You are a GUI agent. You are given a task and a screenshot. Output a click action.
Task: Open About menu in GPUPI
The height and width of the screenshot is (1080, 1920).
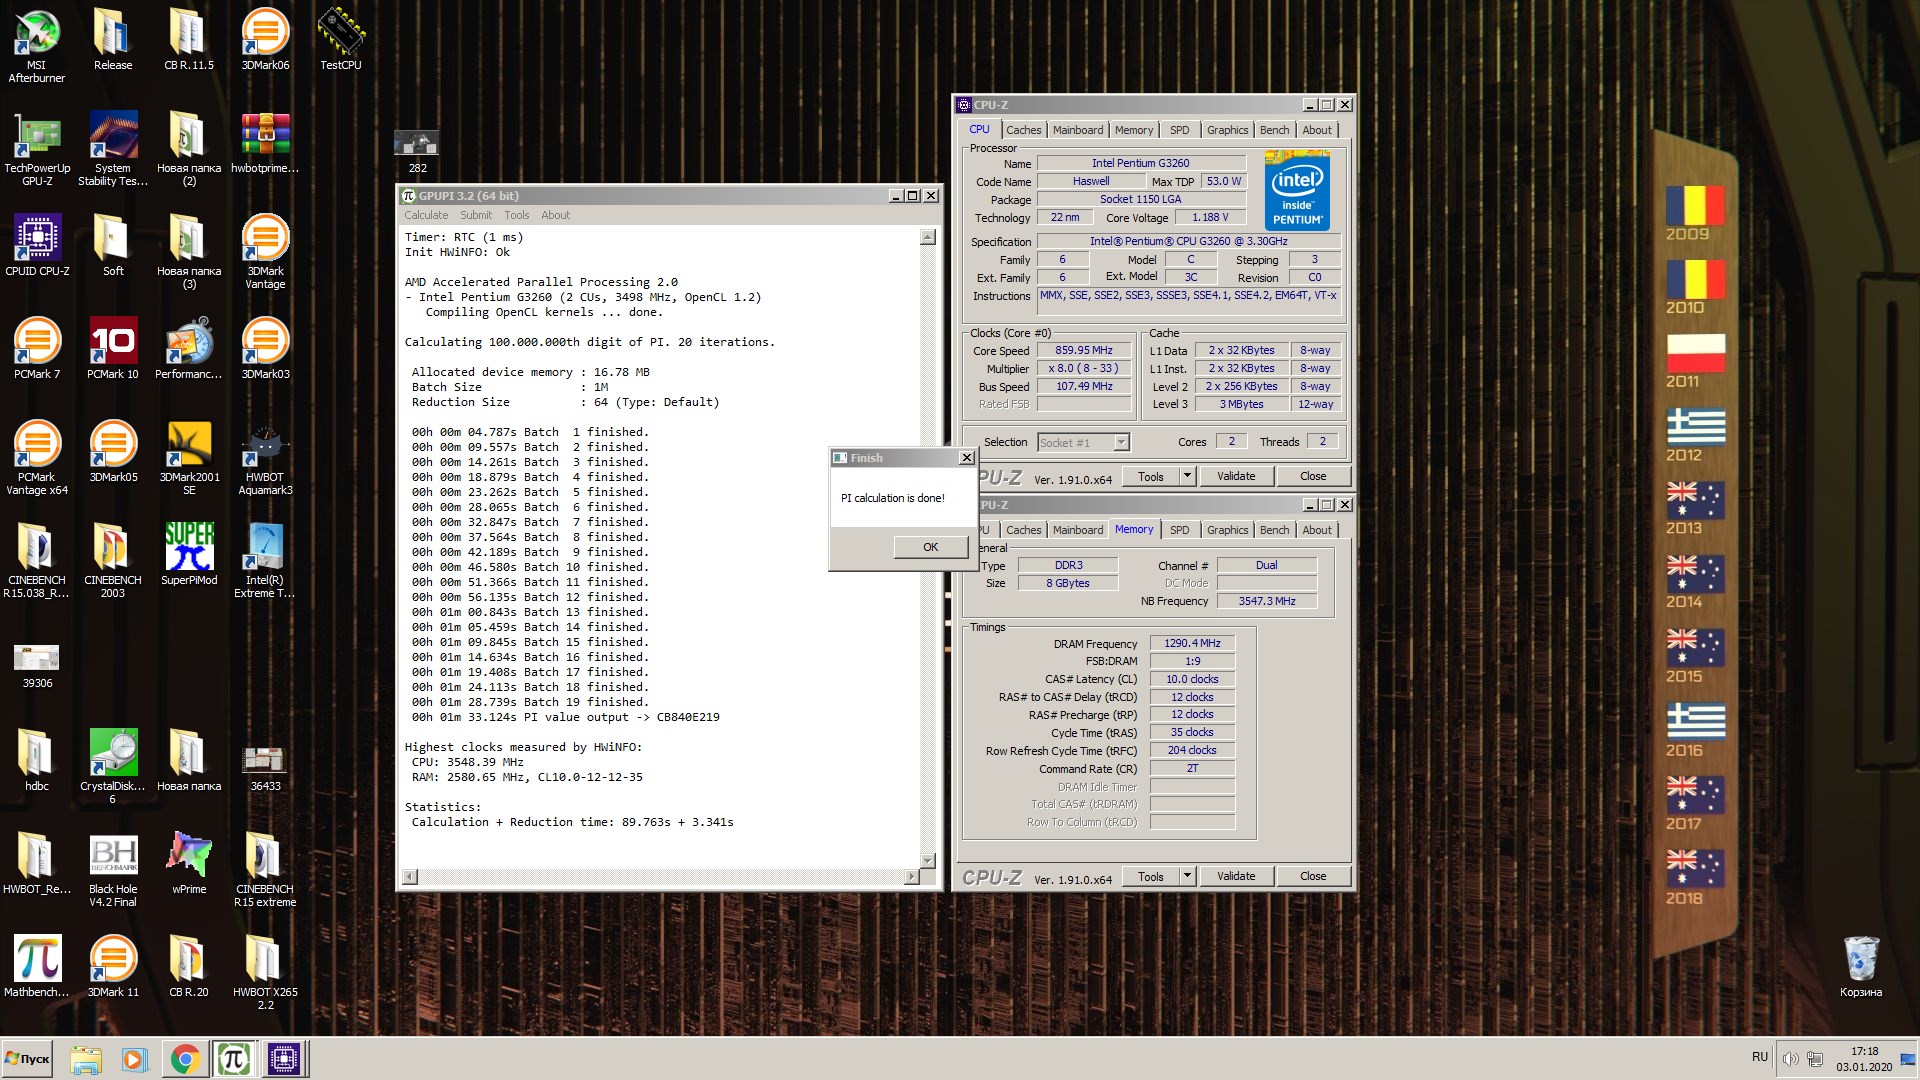click(x=555, y=215)
